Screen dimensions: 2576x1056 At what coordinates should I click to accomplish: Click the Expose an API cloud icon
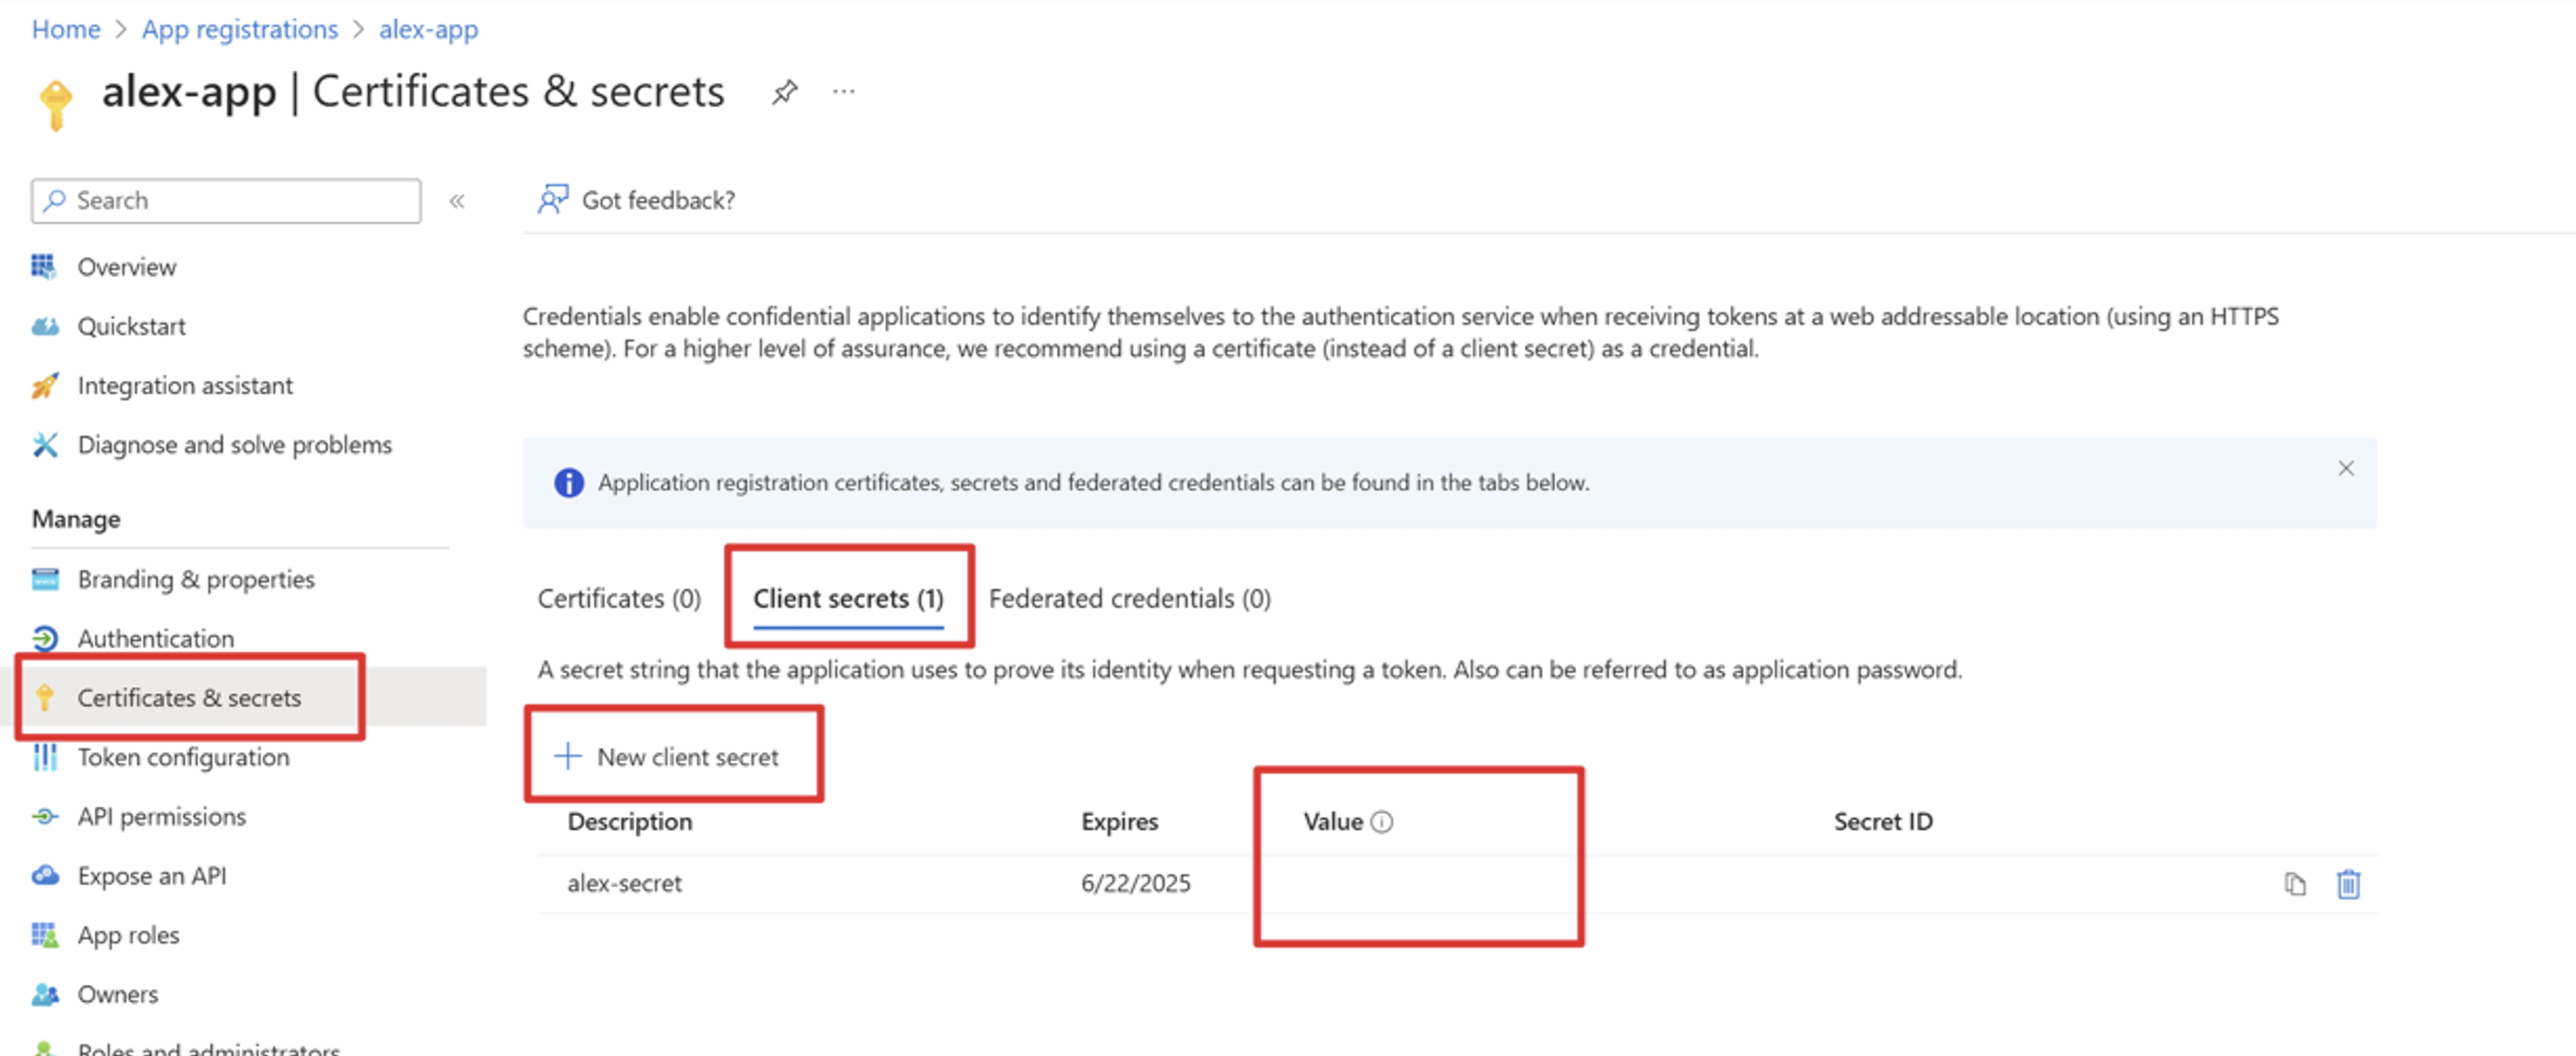[x=44, y=875]
